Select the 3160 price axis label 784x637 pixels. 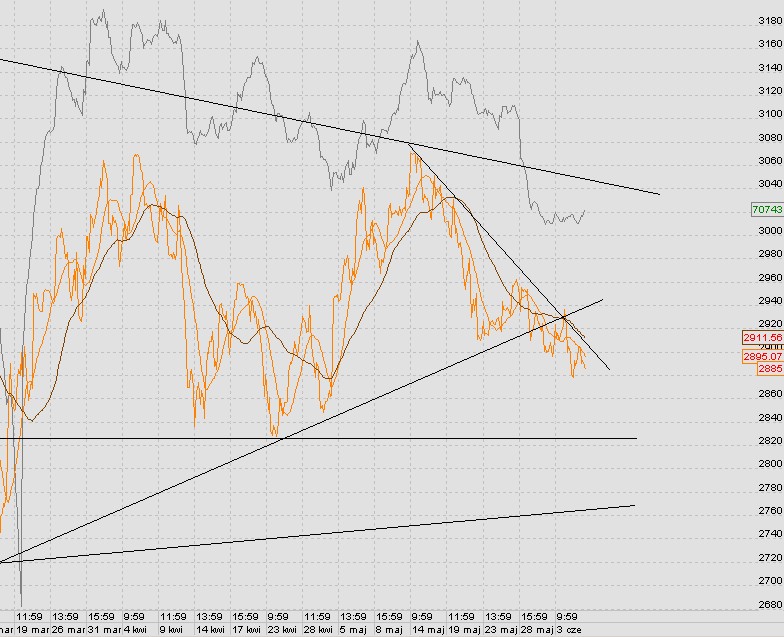[770, 44]
